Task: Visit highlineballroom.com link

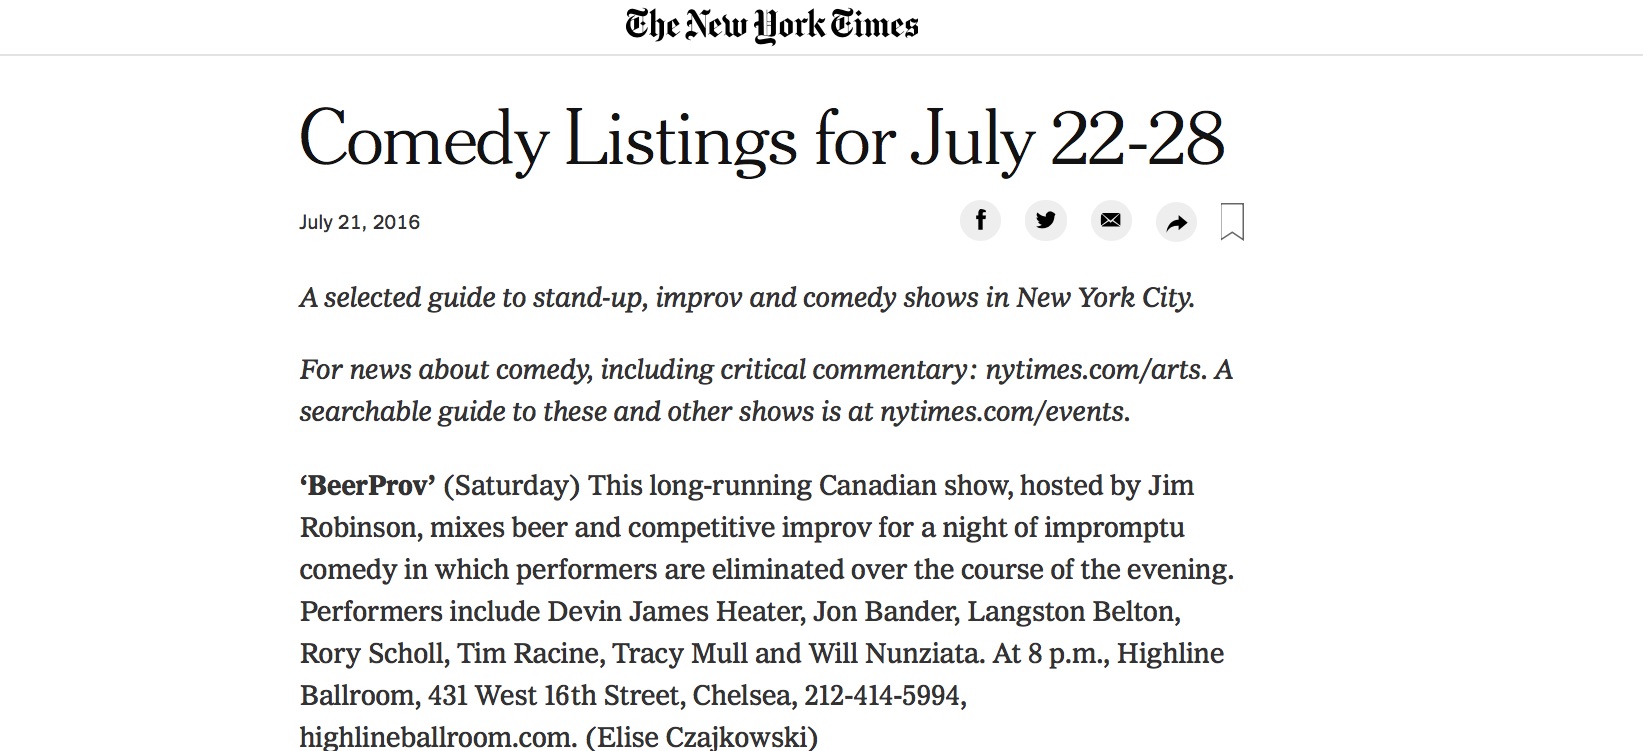Action: tap(438, 738)
